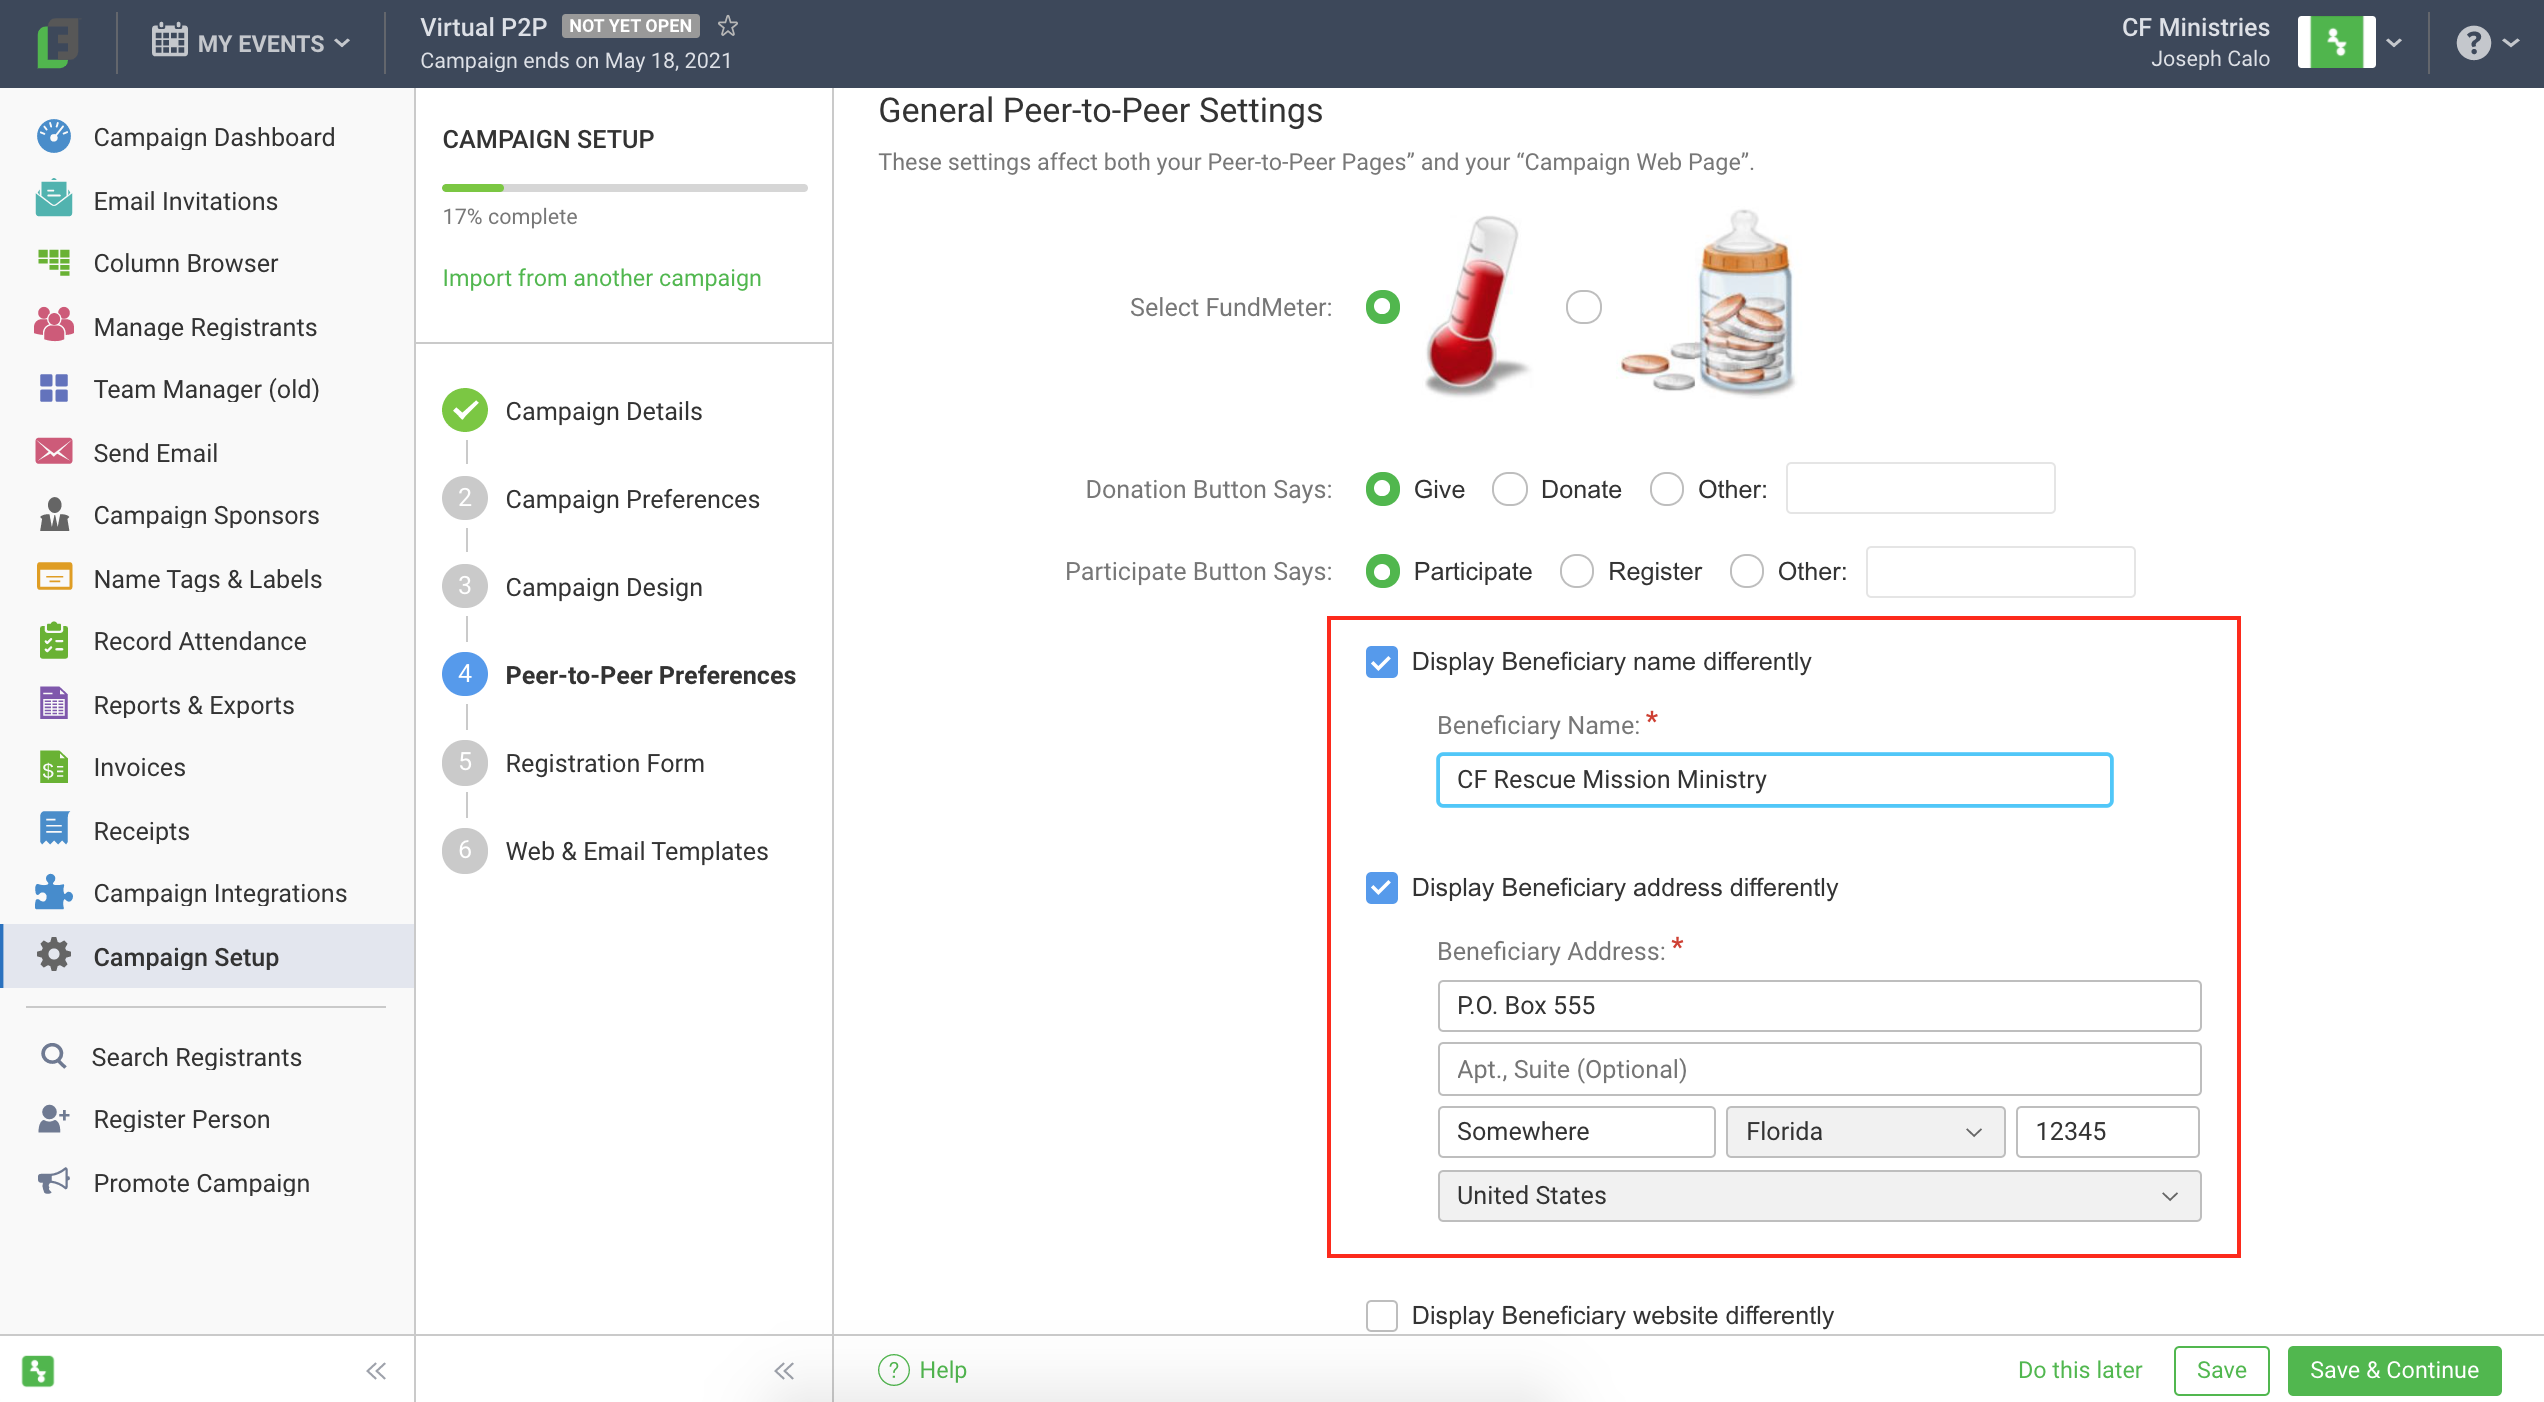Open the Florida state dropdown
Screen dimensions: 2544x1402
point(1864,1131)
